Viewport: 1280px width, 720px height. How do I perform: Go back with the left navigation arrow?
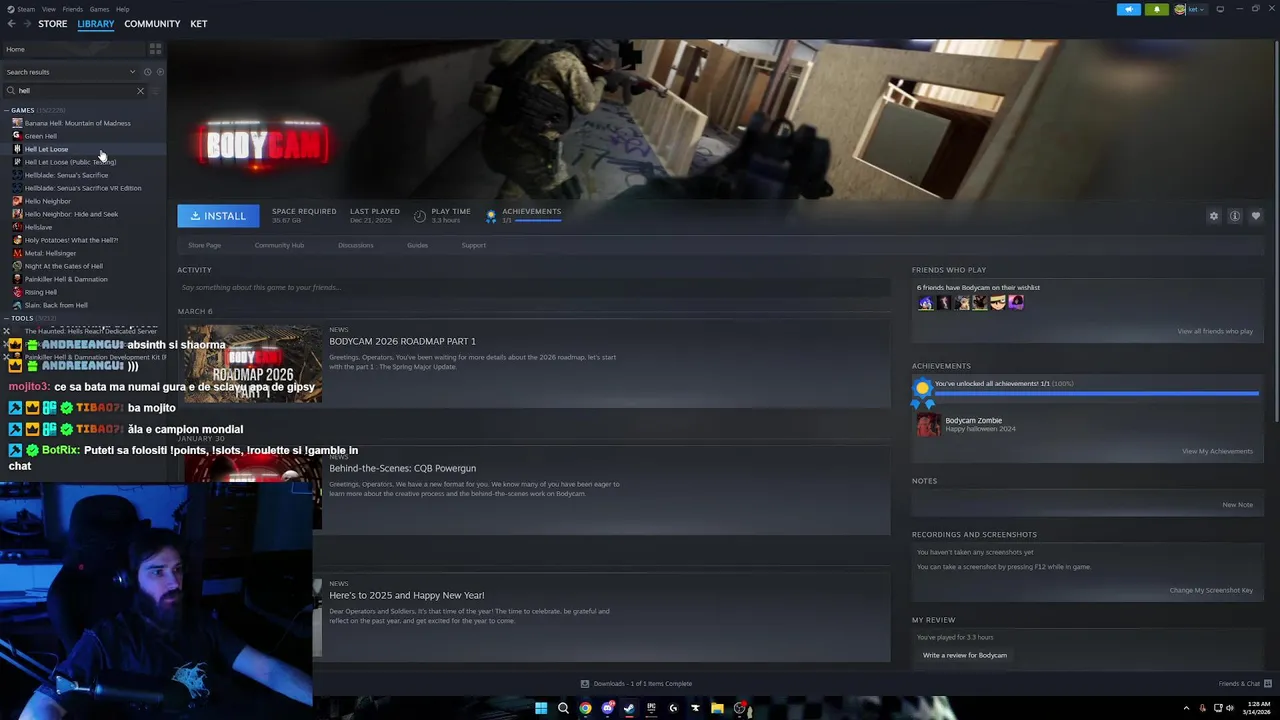(11, 24)
